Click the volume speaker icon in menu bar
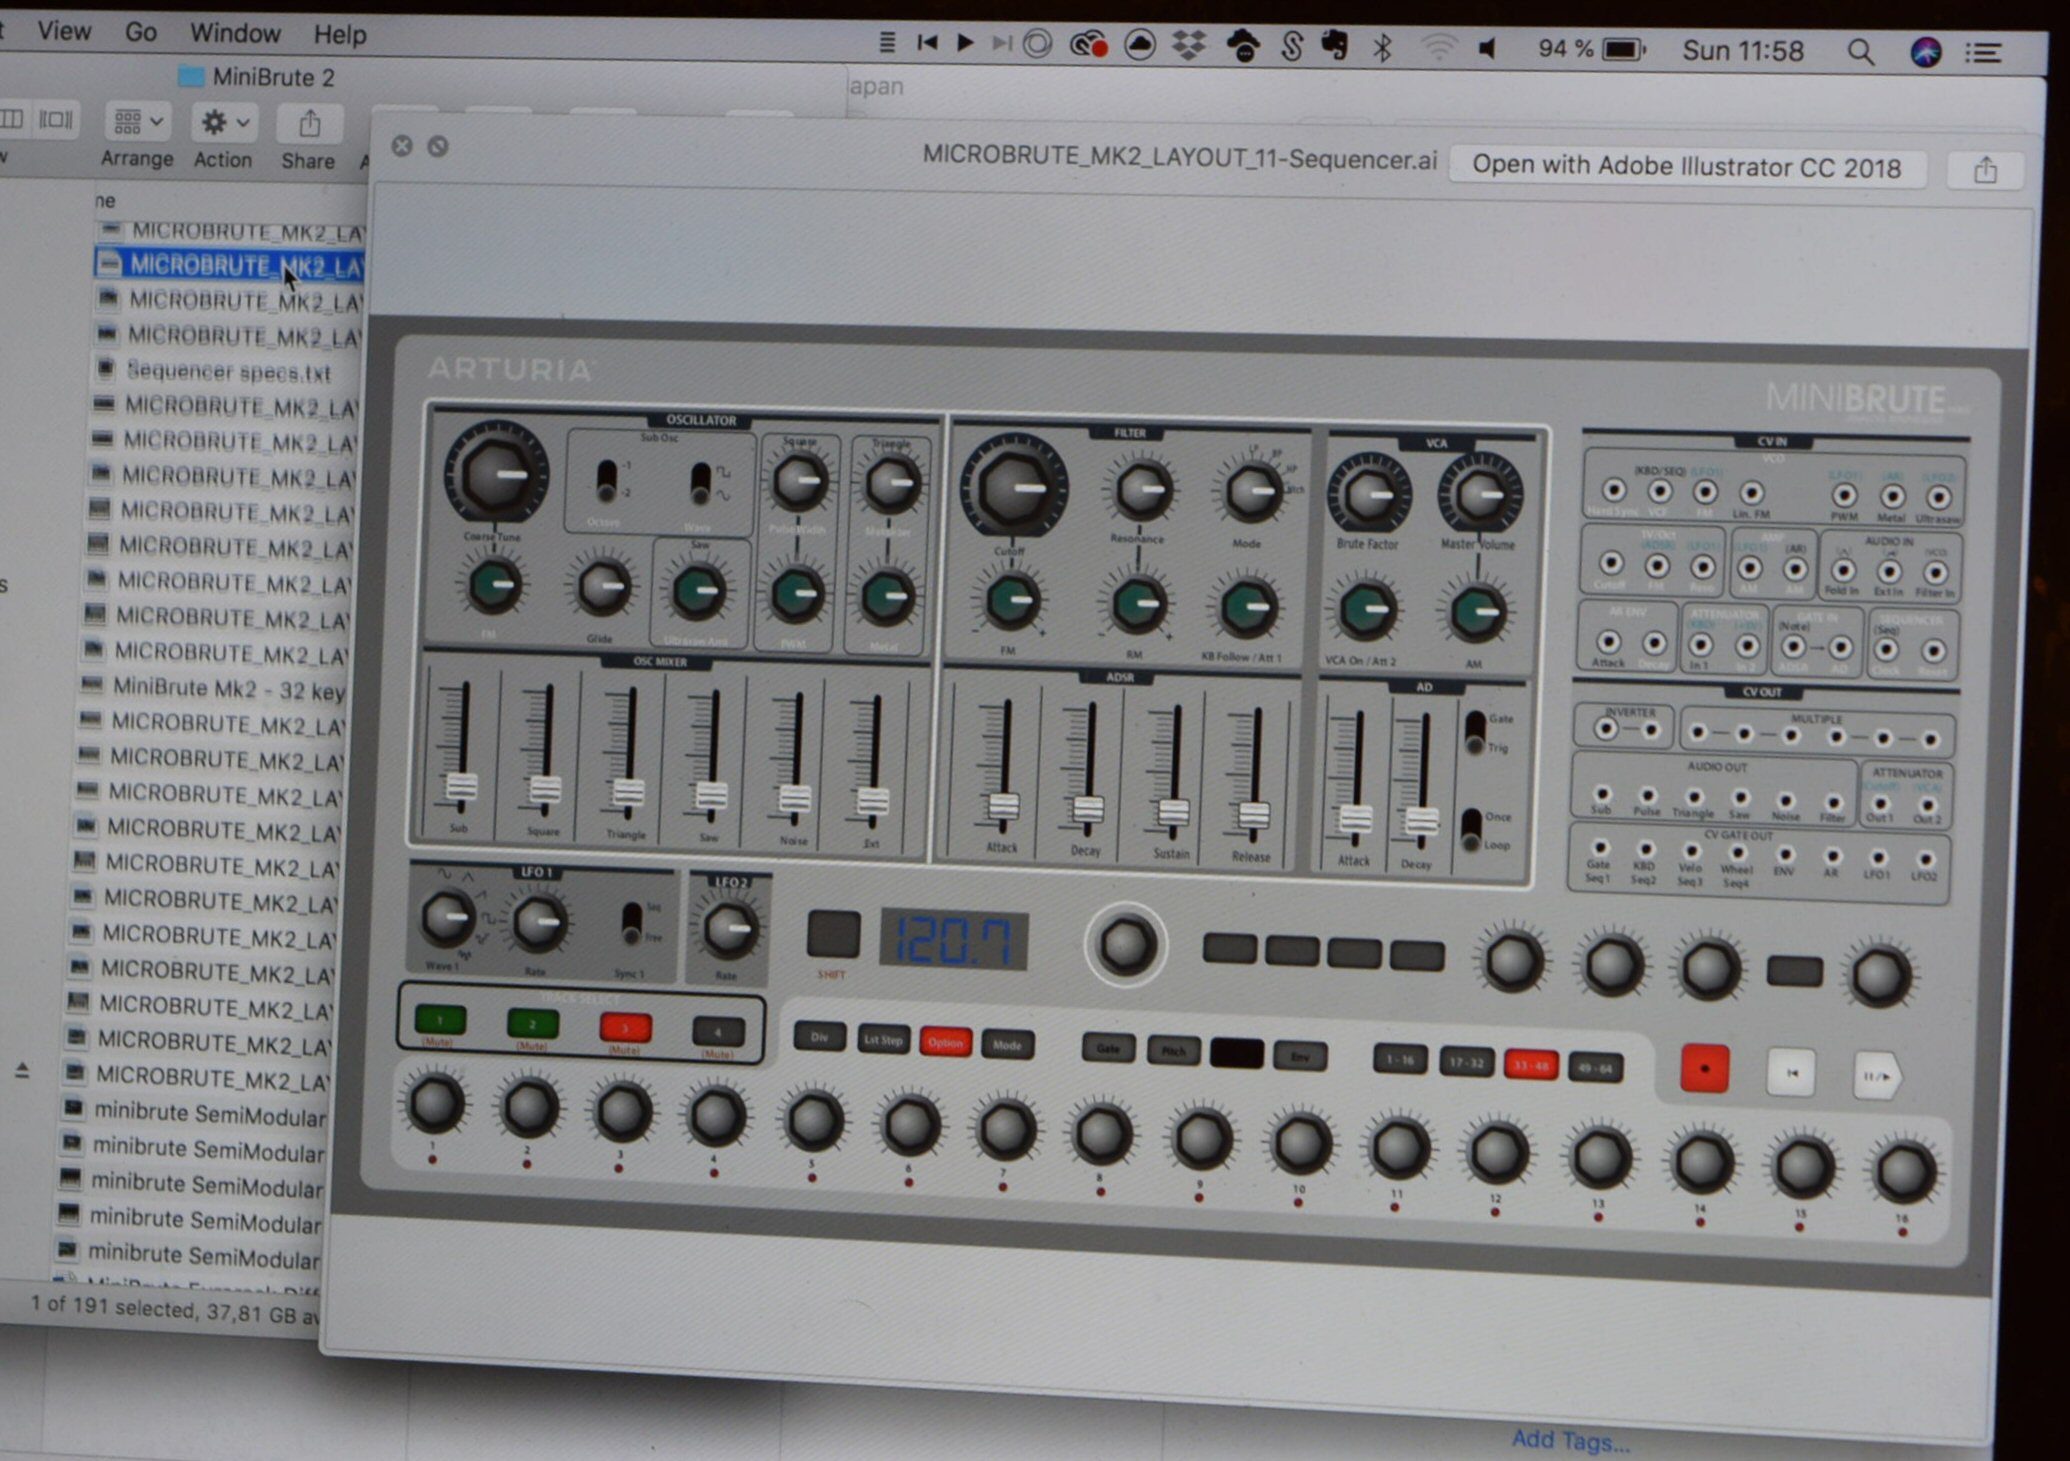 1488,48
